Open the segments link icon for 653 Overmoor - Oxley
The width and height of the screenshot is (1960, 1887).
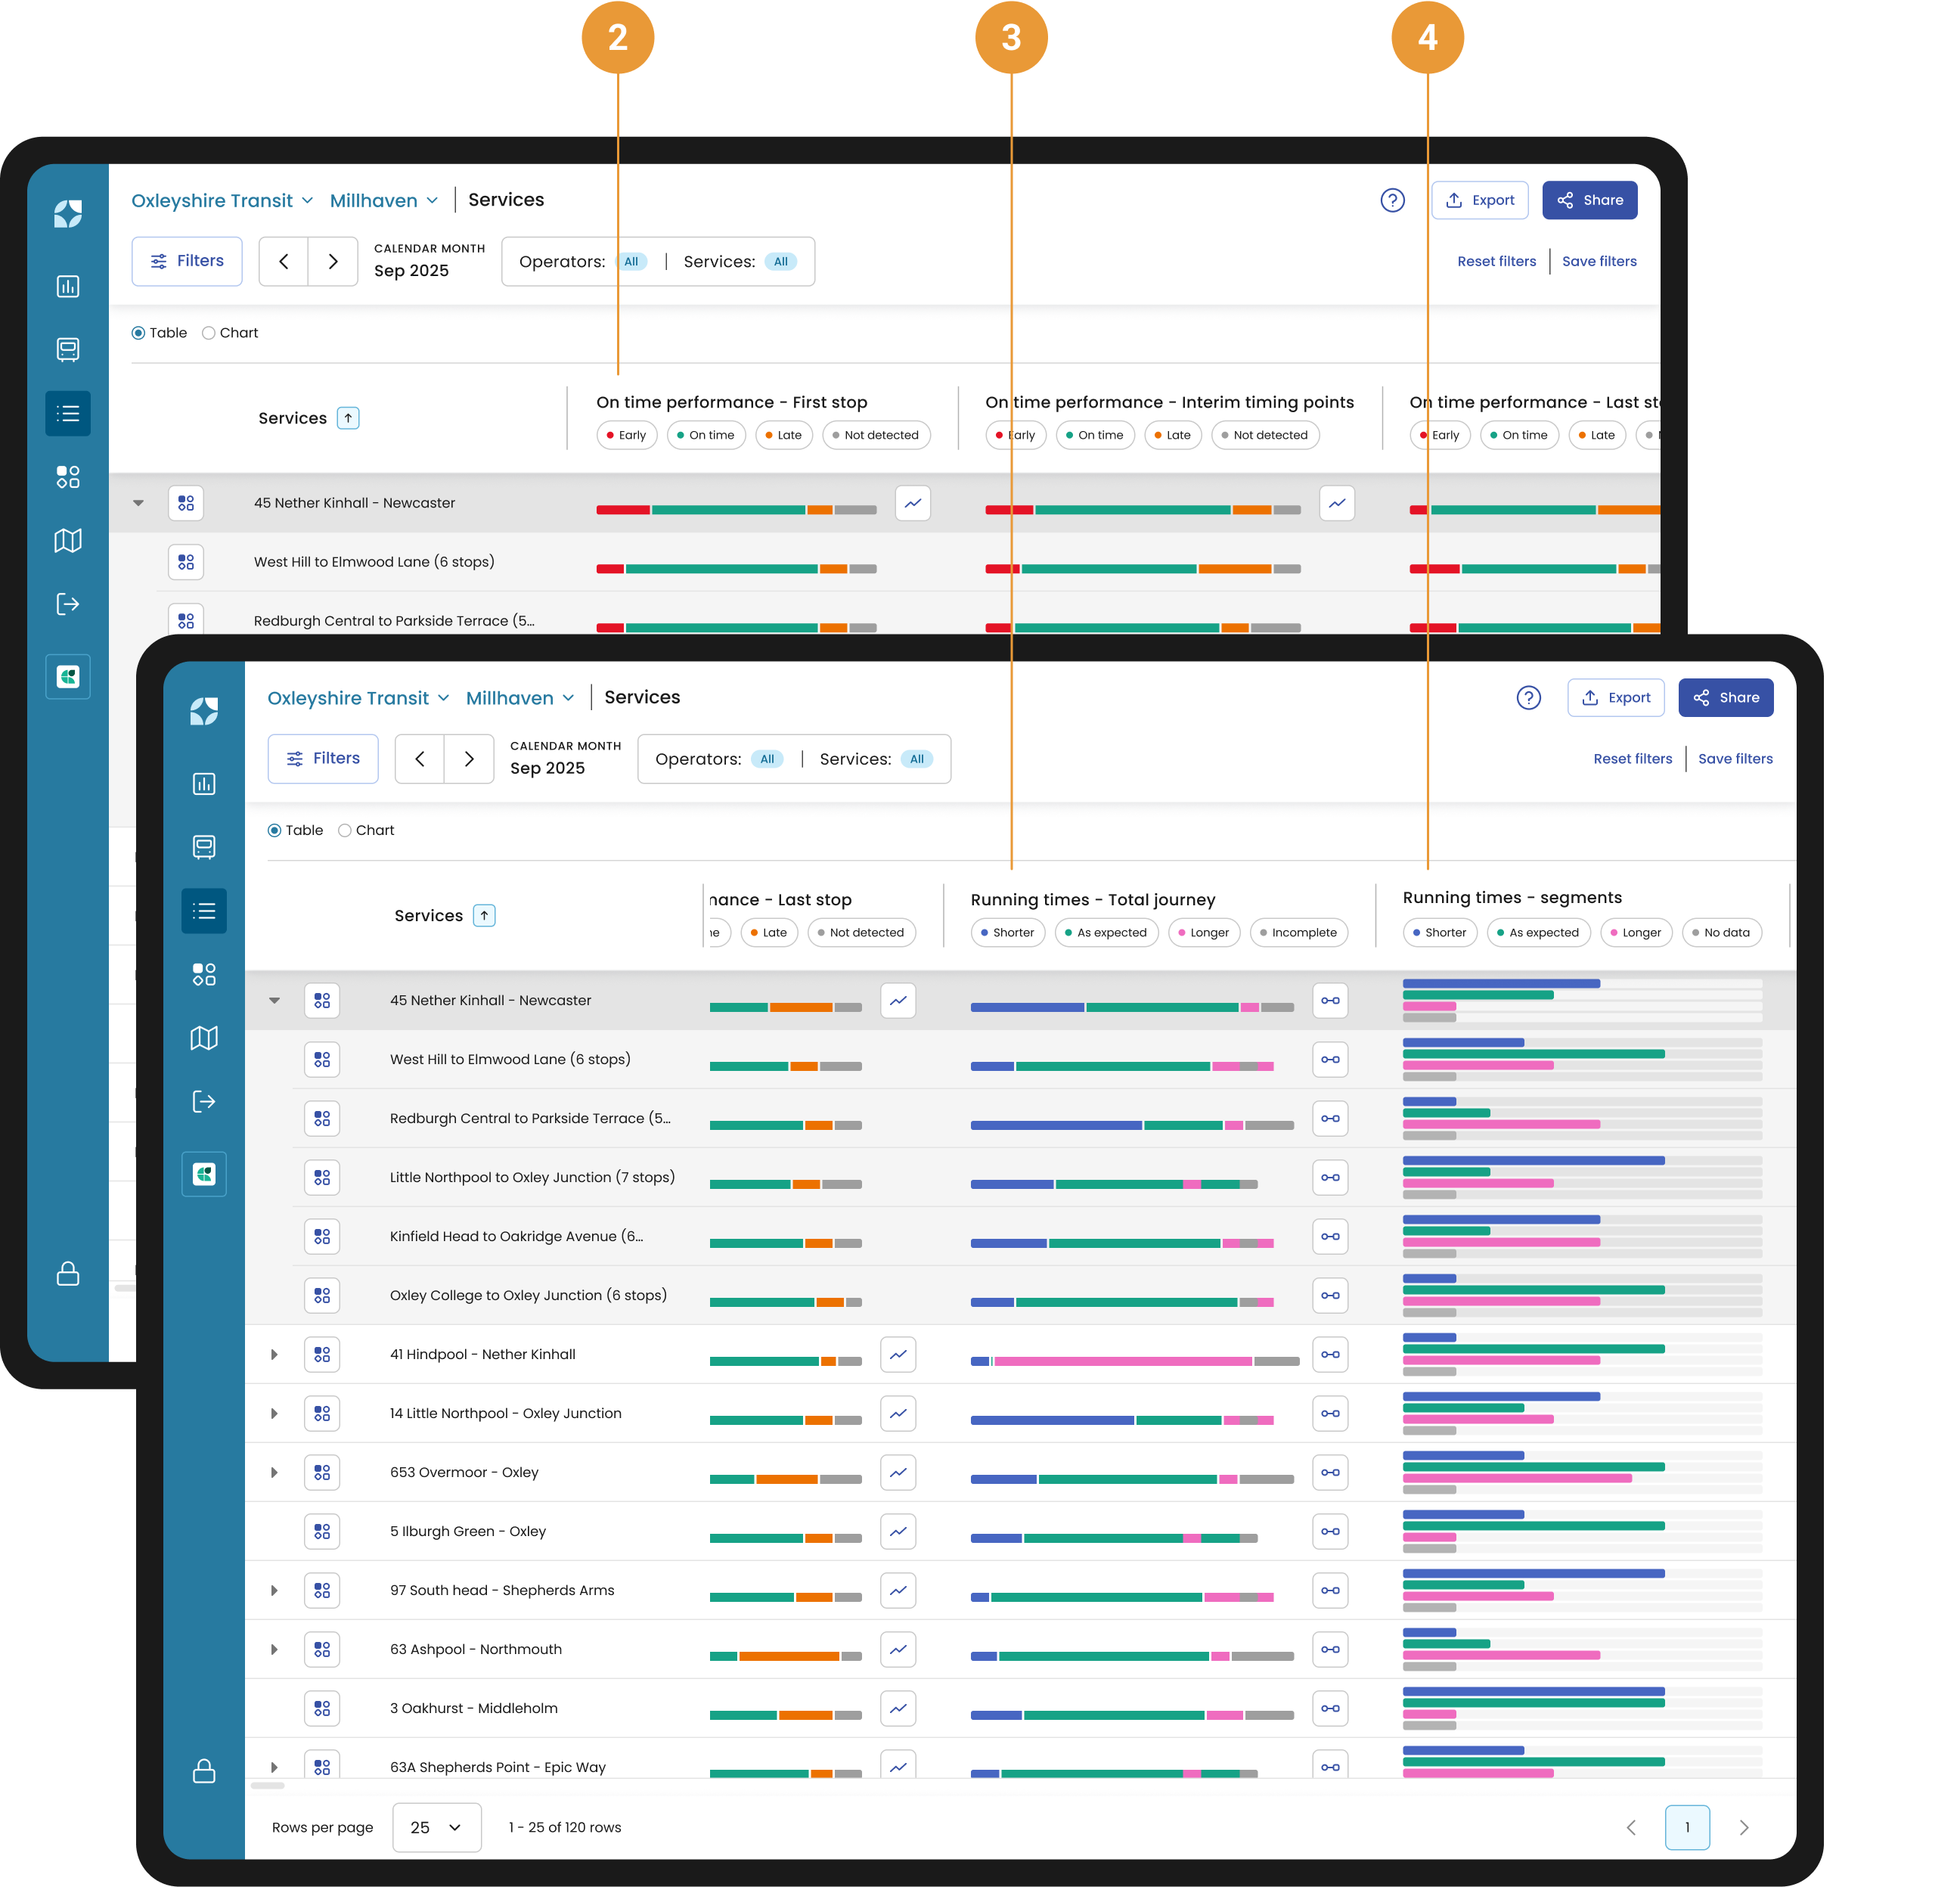click(x=1330, y=1472)
